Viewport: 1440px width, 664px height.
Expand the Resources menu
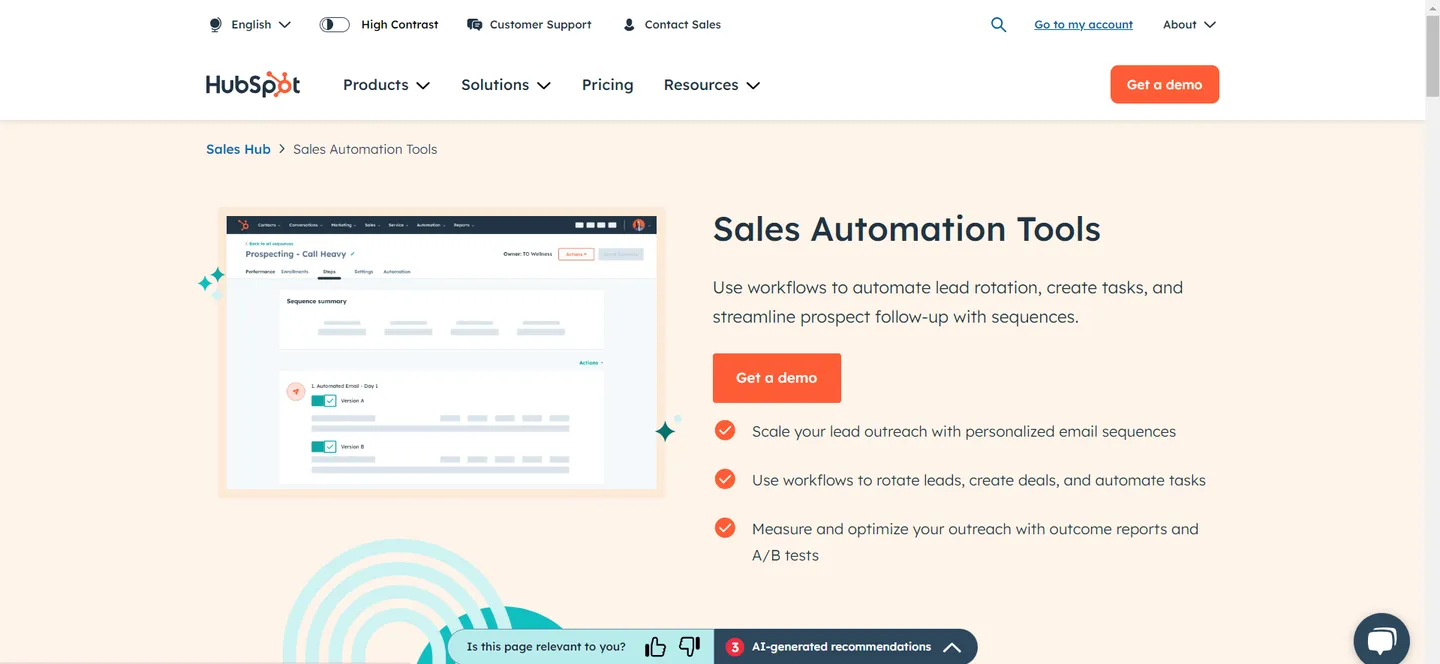712,85
